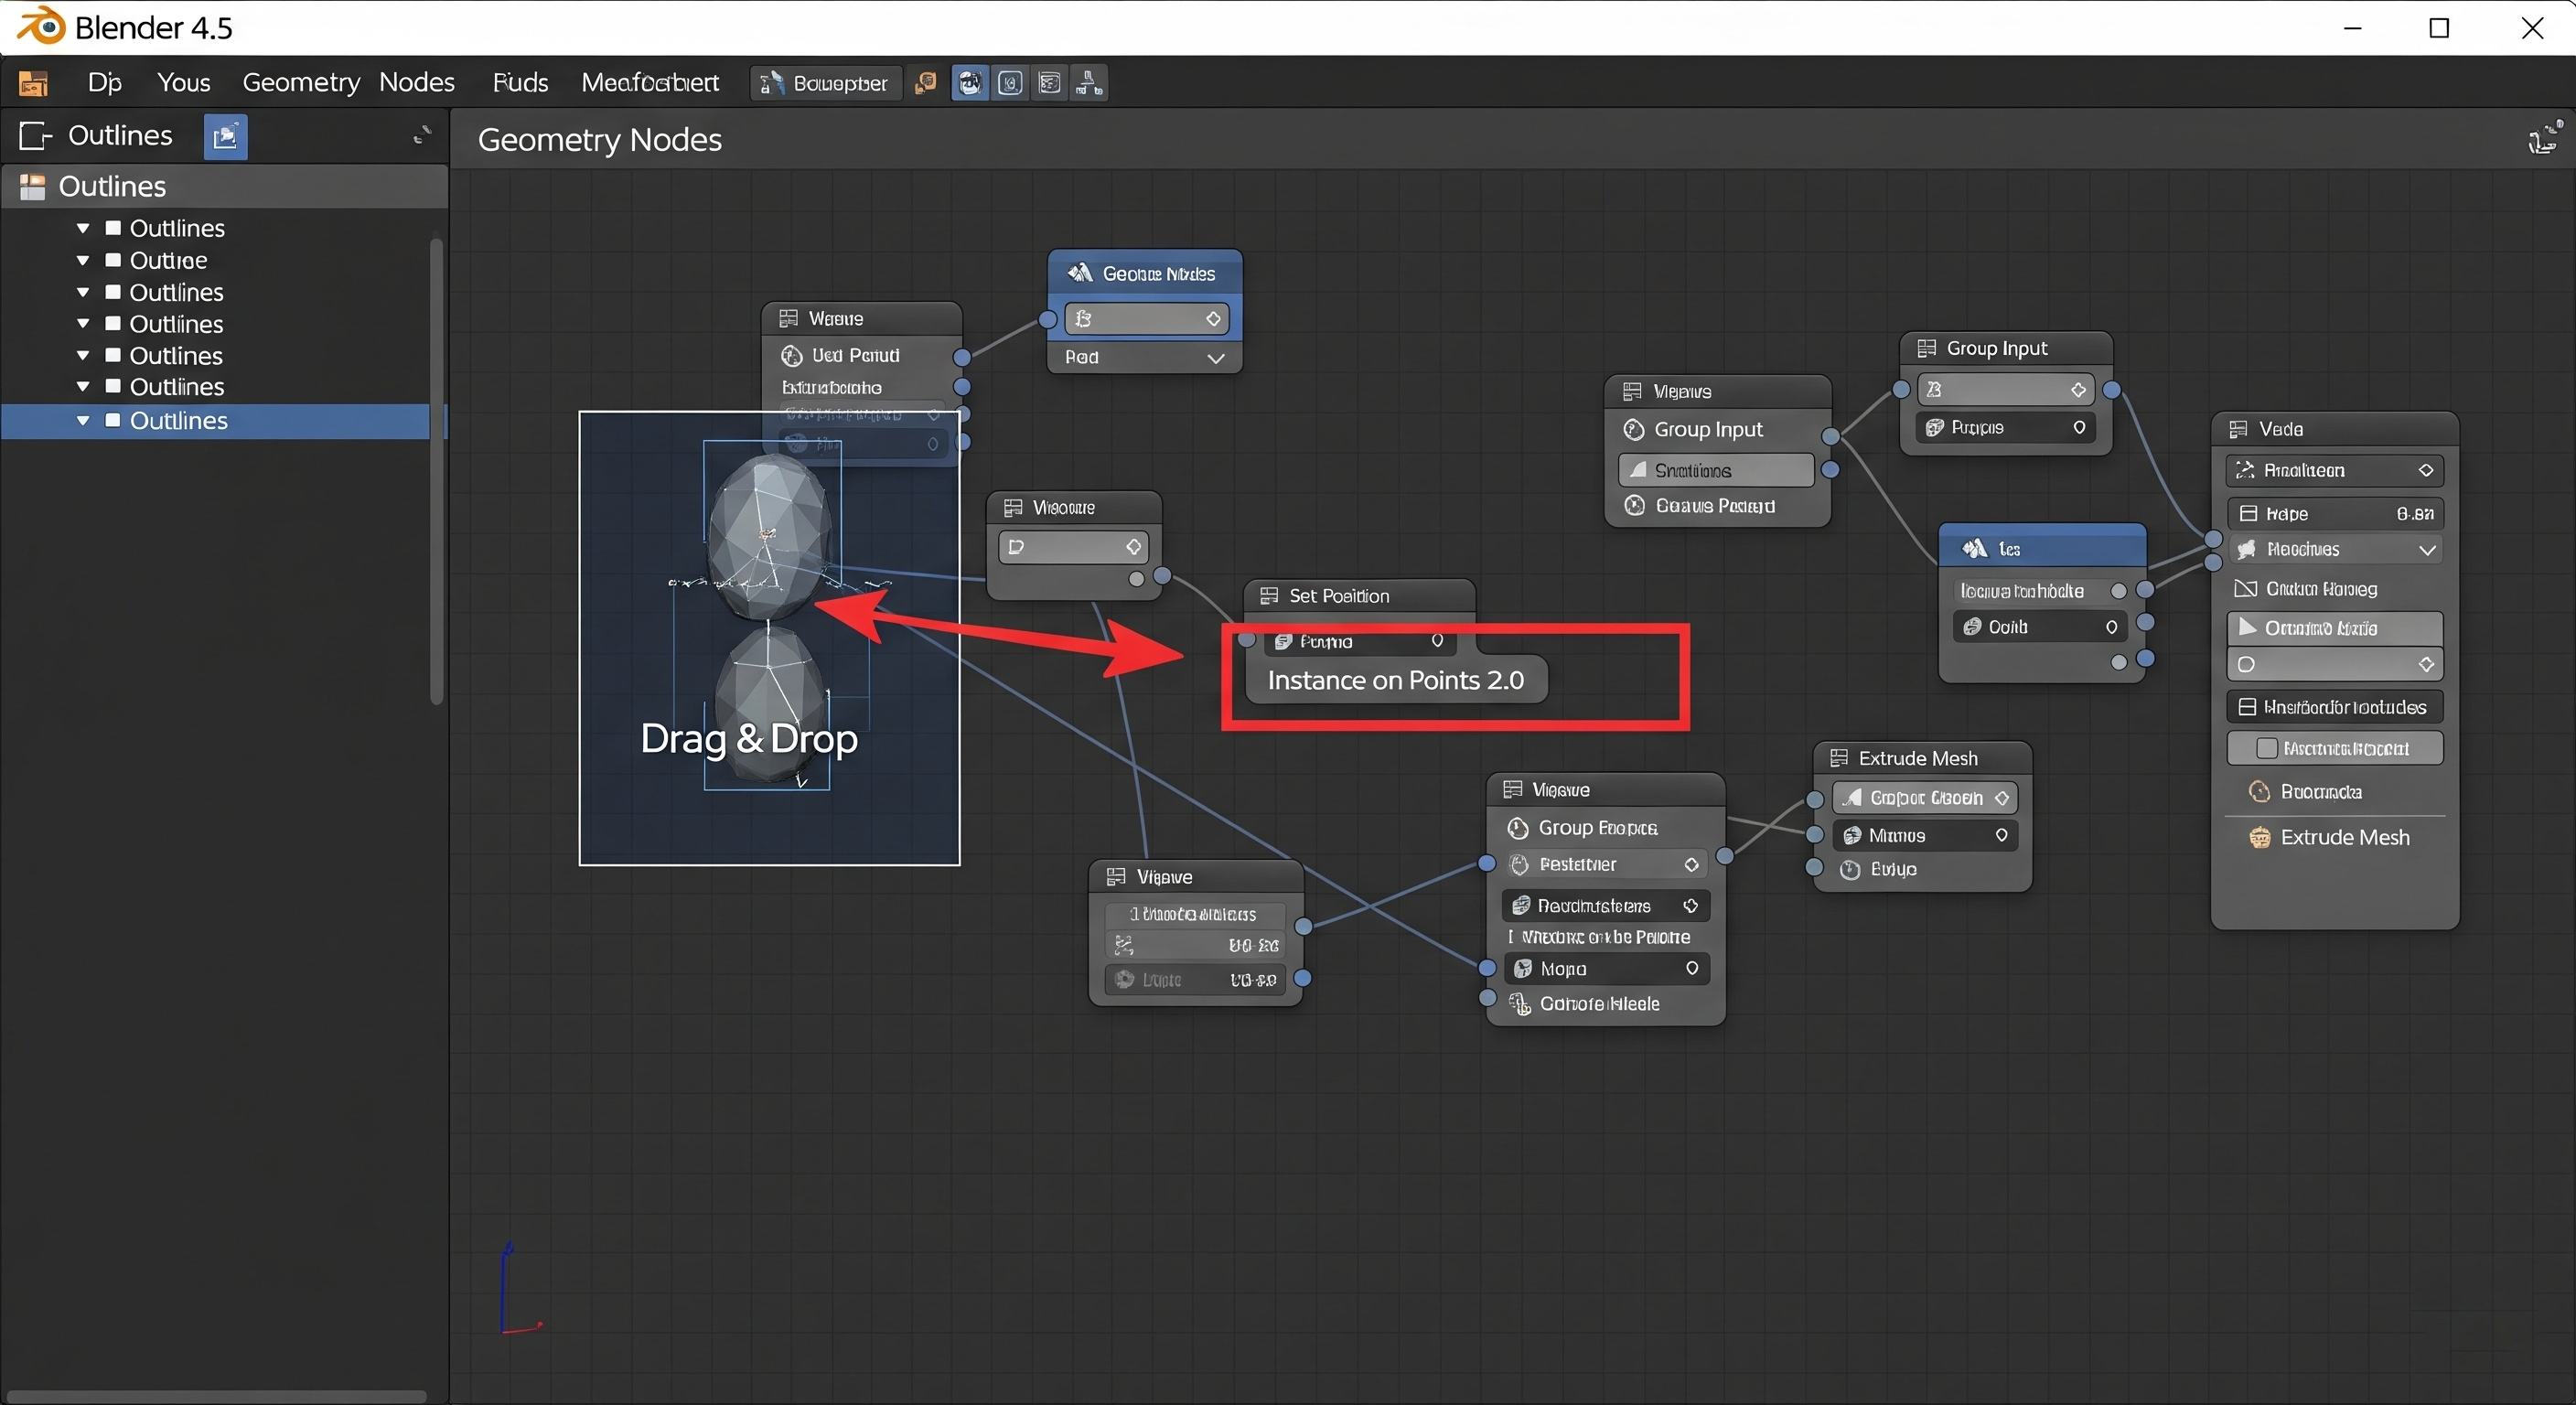Select the Instance on Points 2.0 node
Screen dimensions: 2576x1405
(x=1396, y=680)
